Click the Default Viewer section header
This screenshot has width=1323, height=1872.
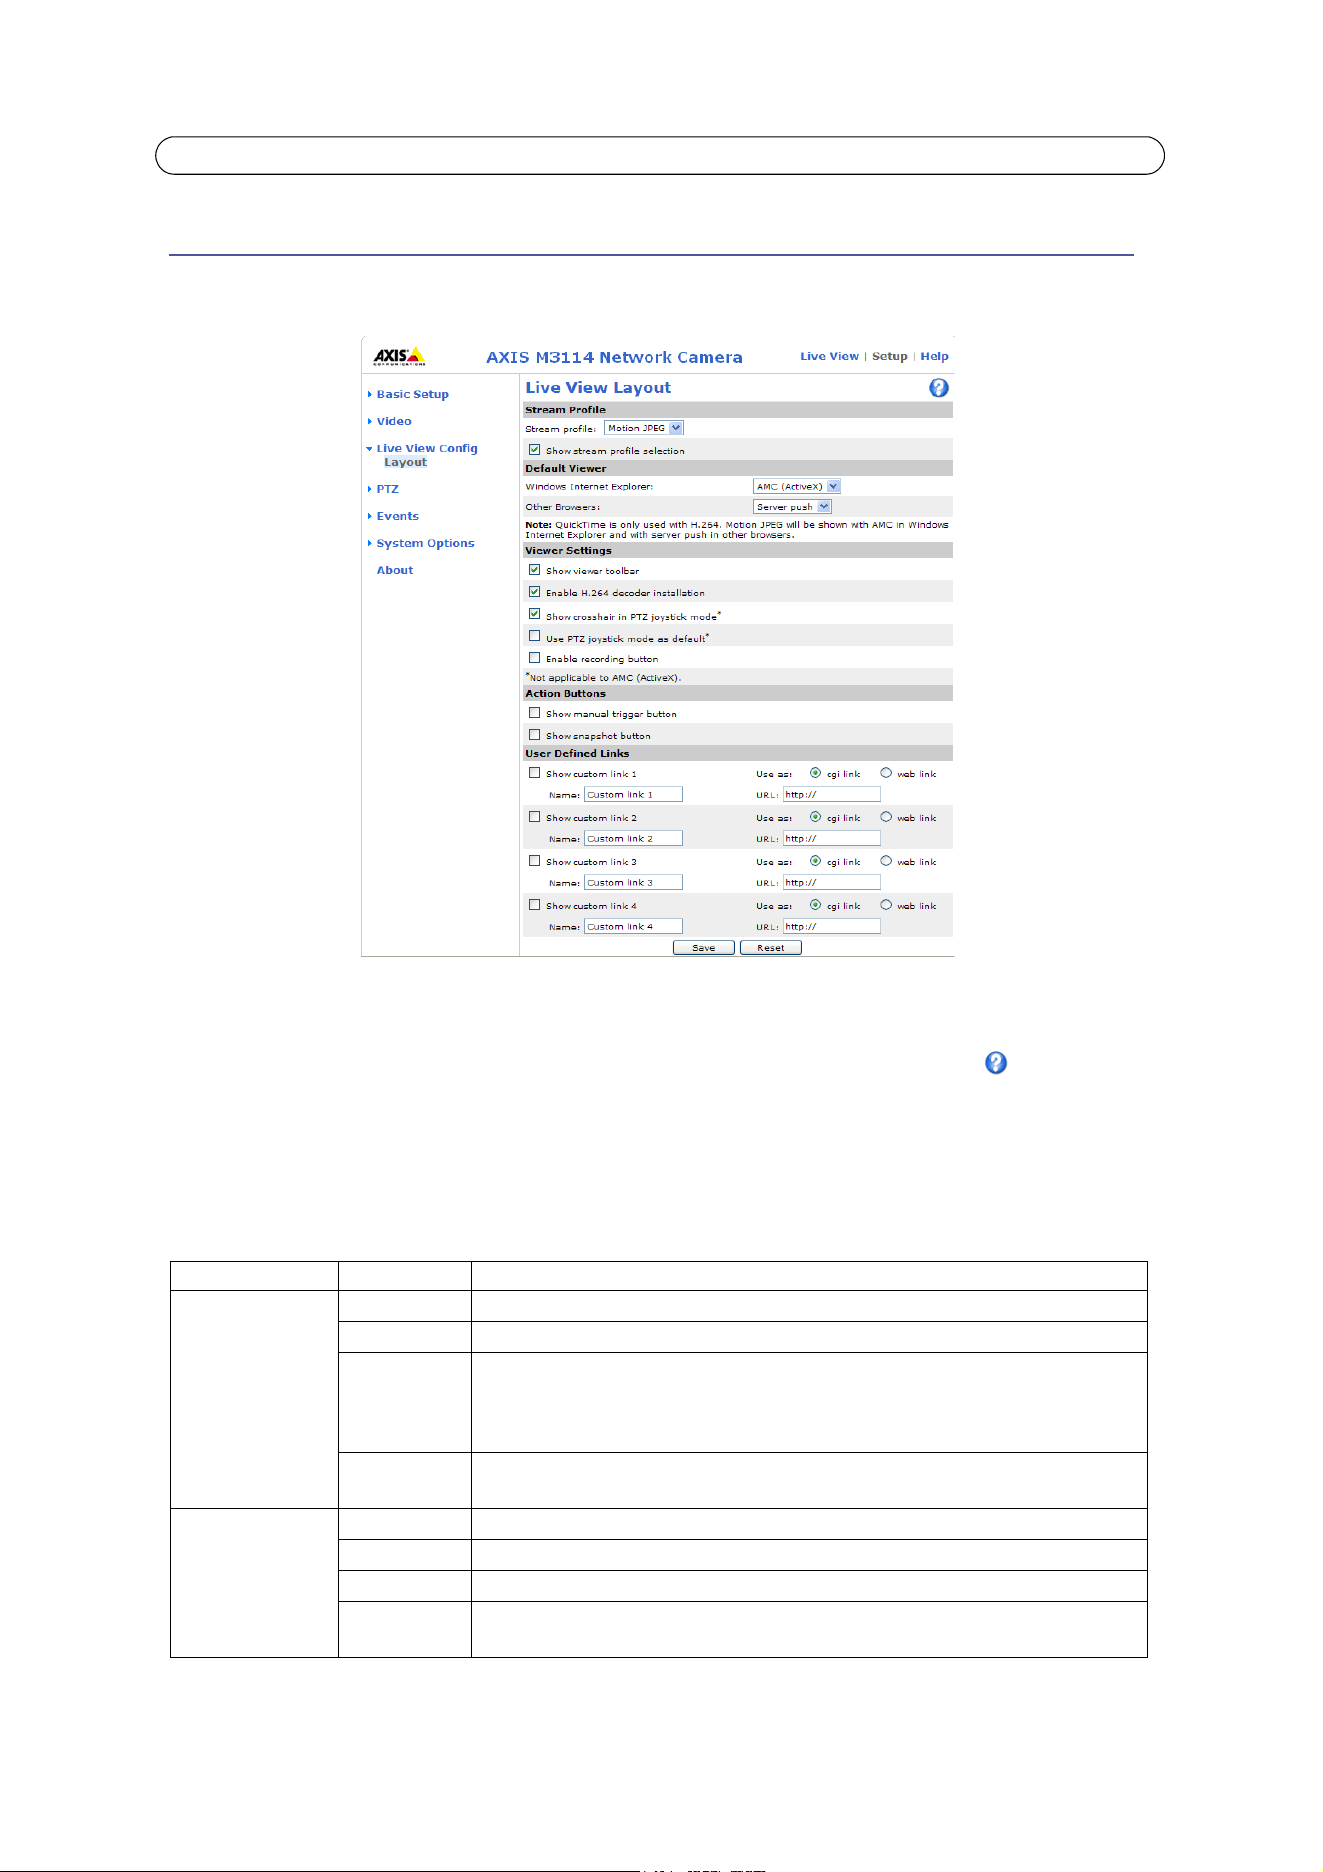738,468
